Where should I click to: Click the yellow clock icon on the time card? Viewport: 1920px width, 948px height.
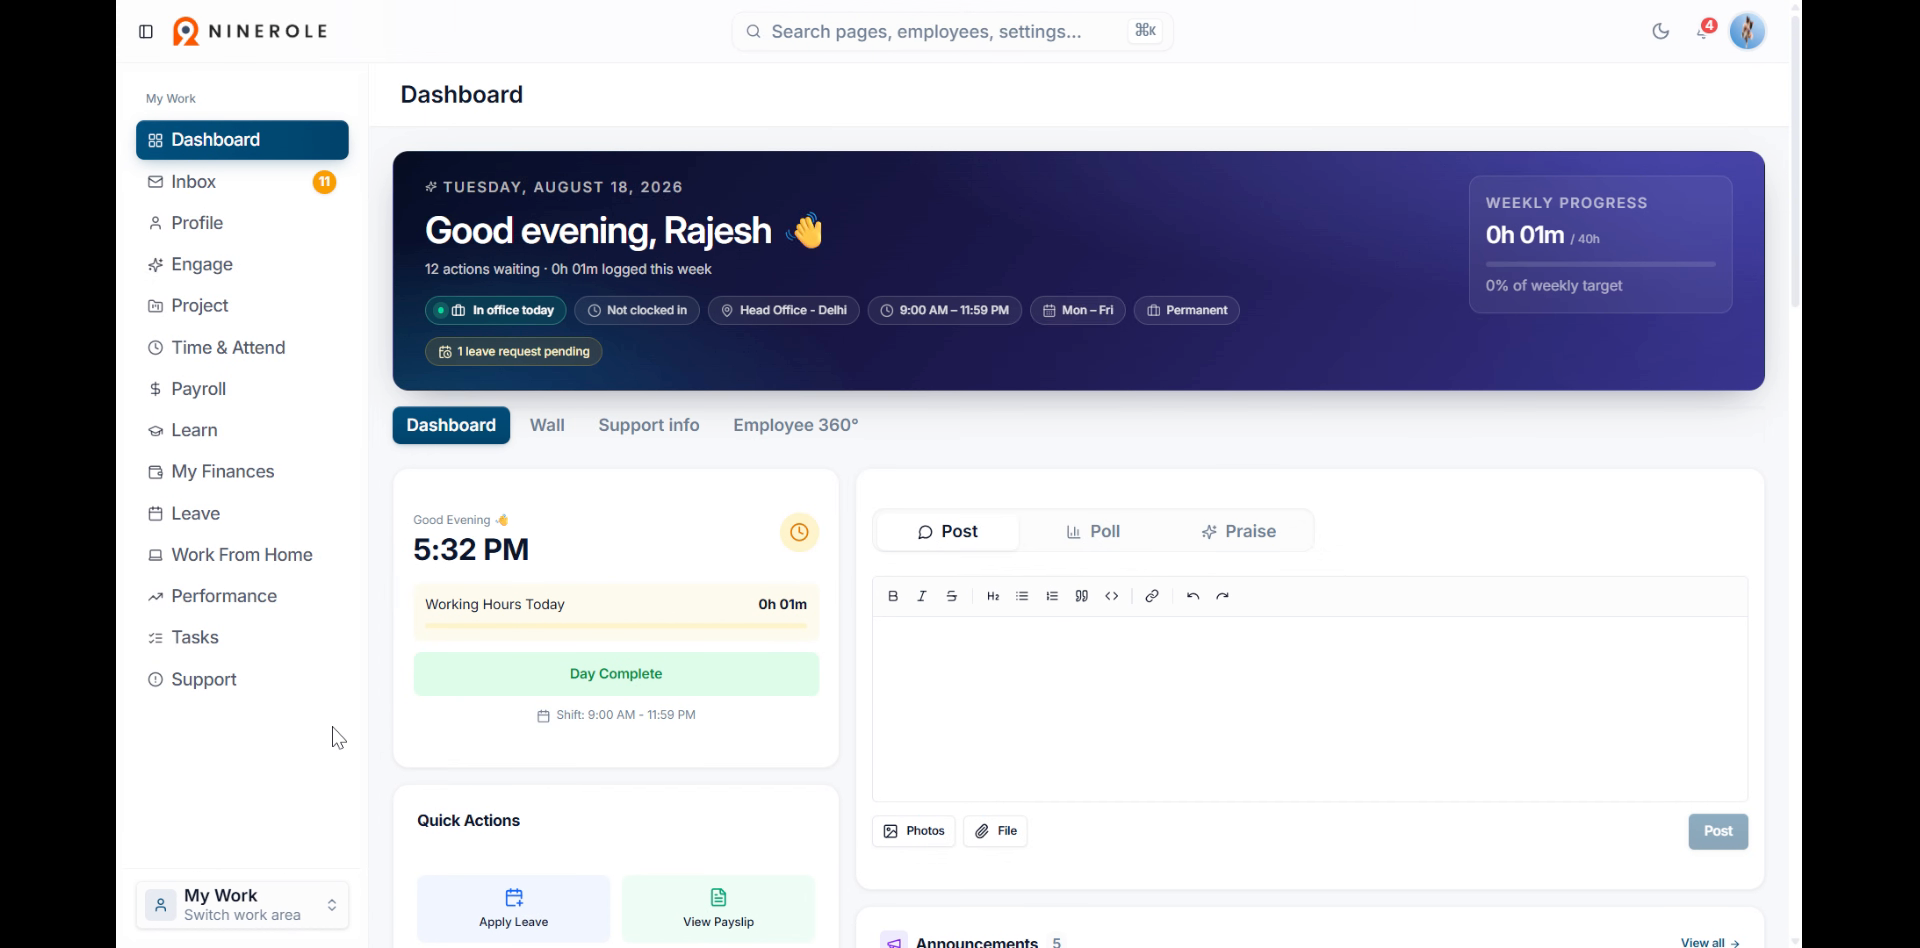tap(799, 532)
